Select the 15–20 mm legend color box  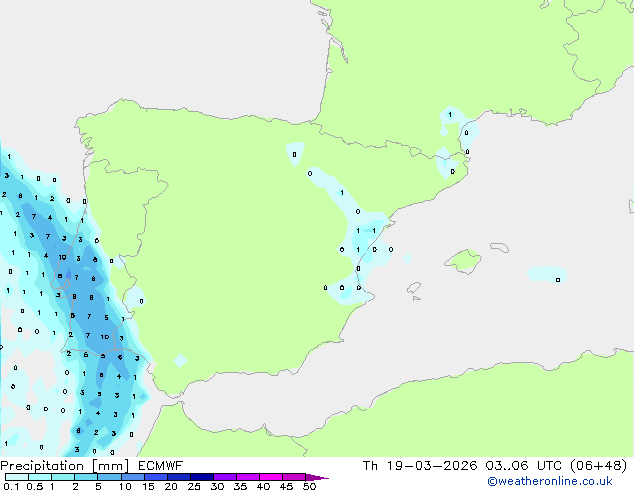155,477
